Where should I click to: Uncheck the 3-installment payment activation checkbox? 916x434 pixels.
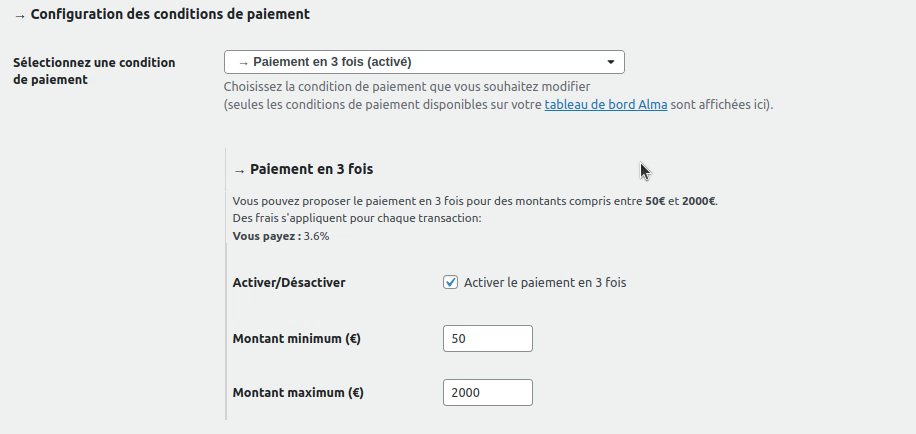point(450,283)
